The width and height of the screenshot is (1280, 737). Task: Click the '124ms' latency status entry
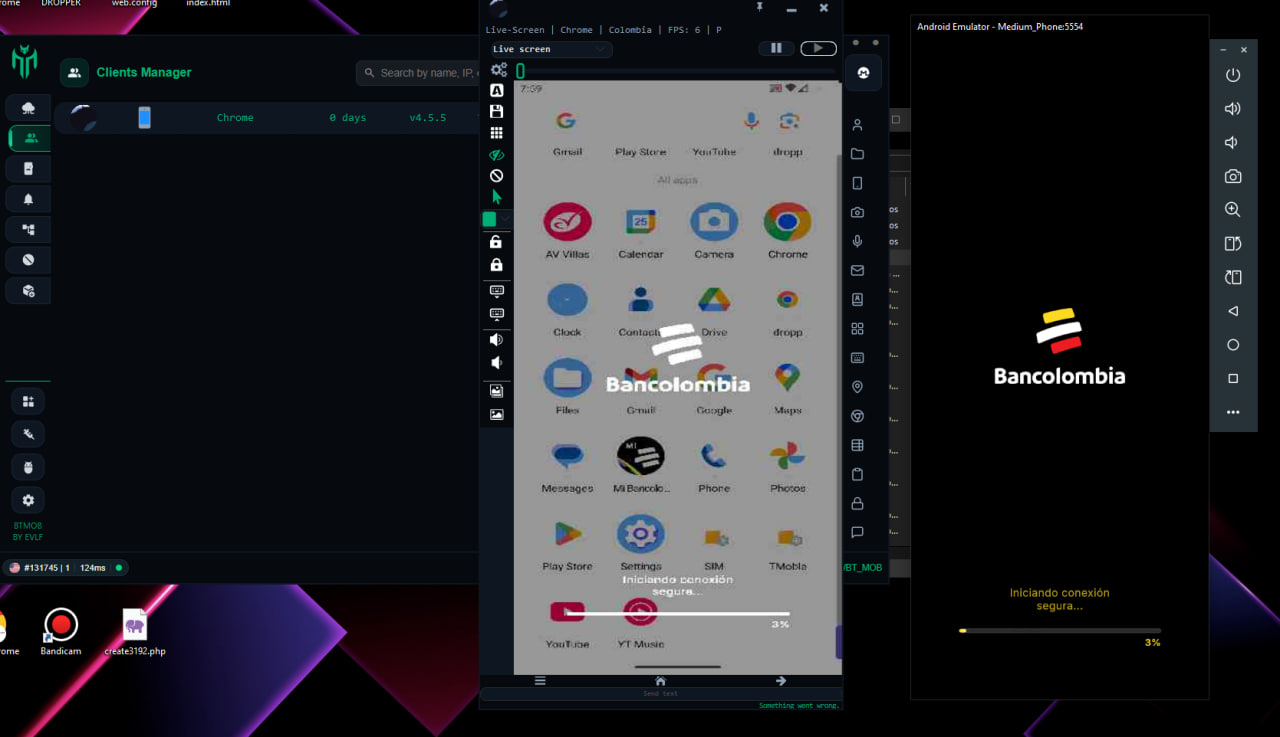point(93,568)
